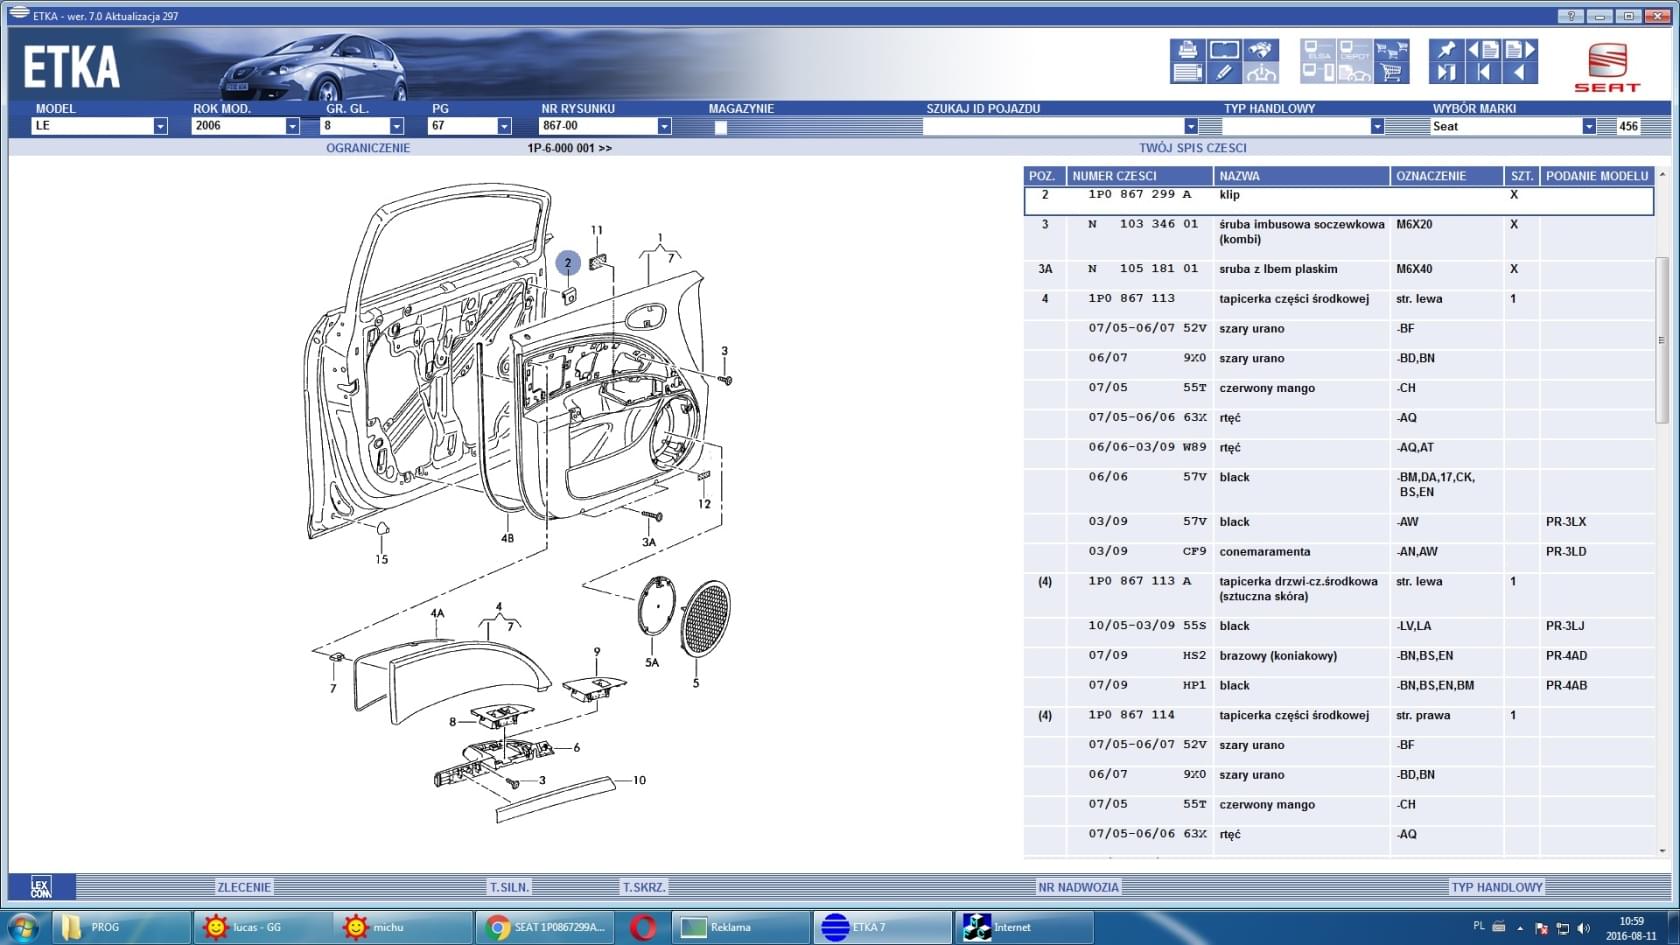Switch to Reklama taskbar window
Screen dimensions: 1680x945
point(740,927)
